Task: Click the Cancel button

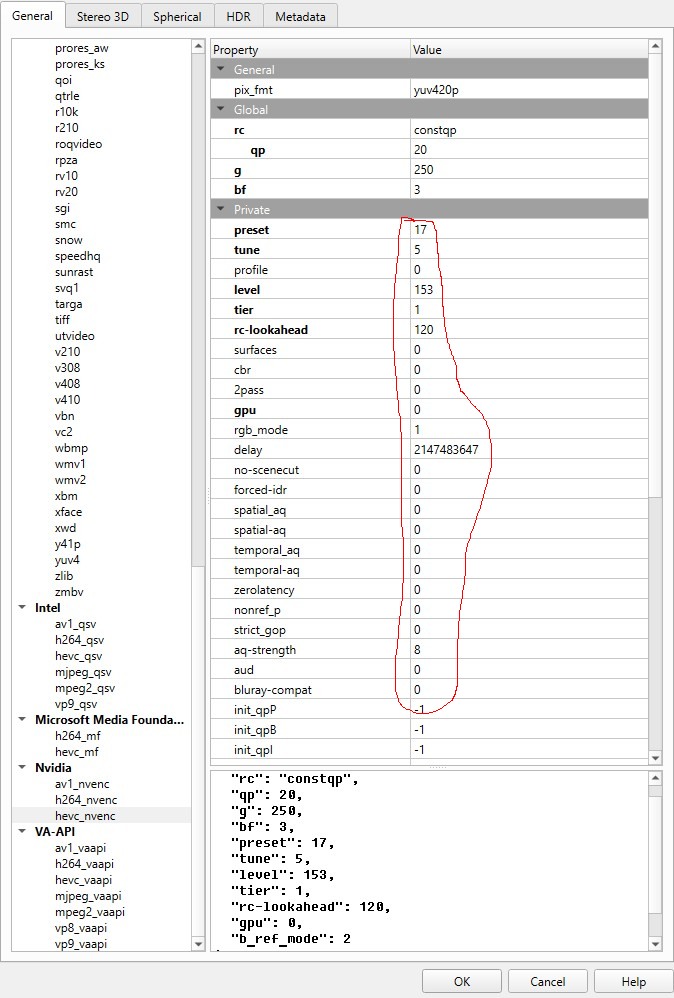Action: [547, 981]
